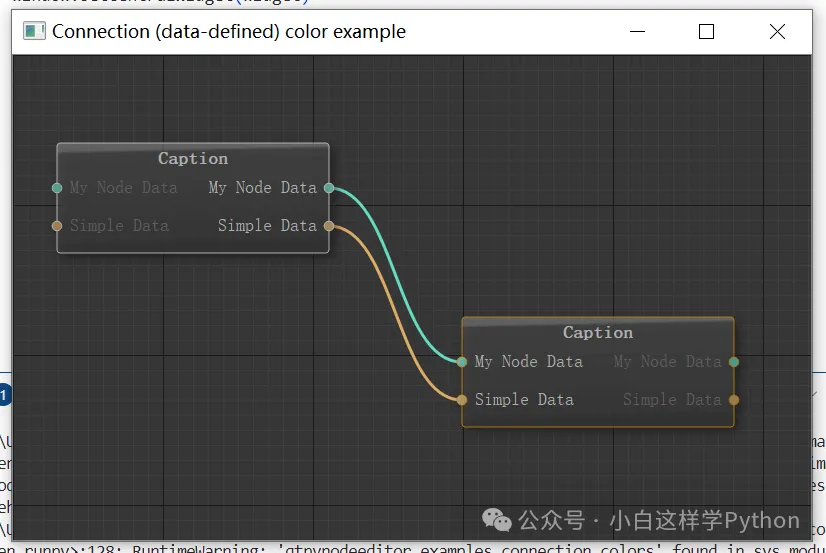Click the green My Node Data output port on left node
This screenshot has height=553, width=826.
(329, 188)
